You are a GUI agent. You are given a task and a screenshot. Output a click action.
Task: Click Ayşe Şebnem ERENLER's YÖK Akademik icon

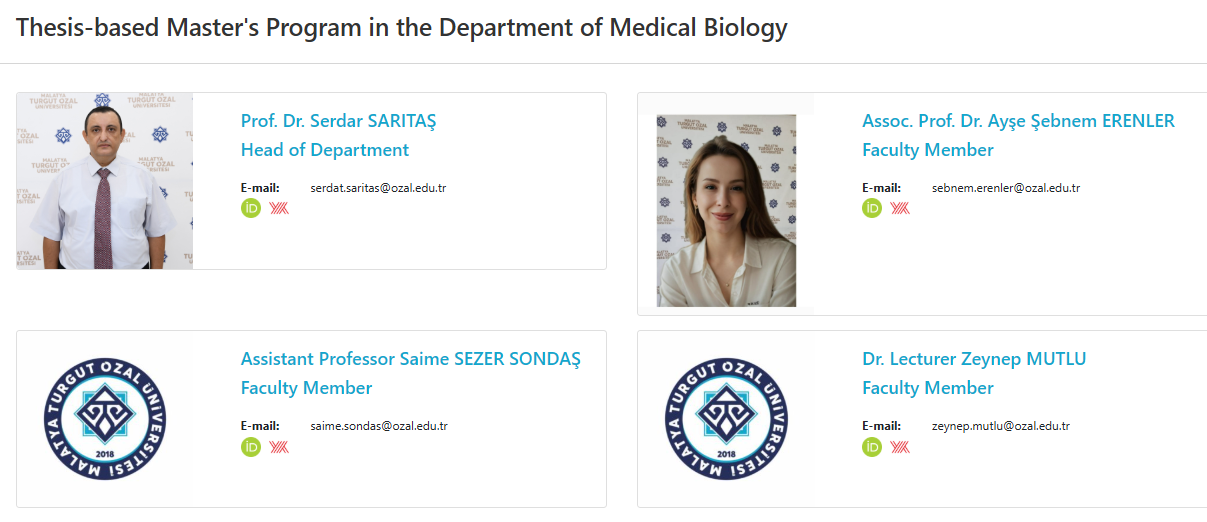pyautogui.click(x=900, y=208)
